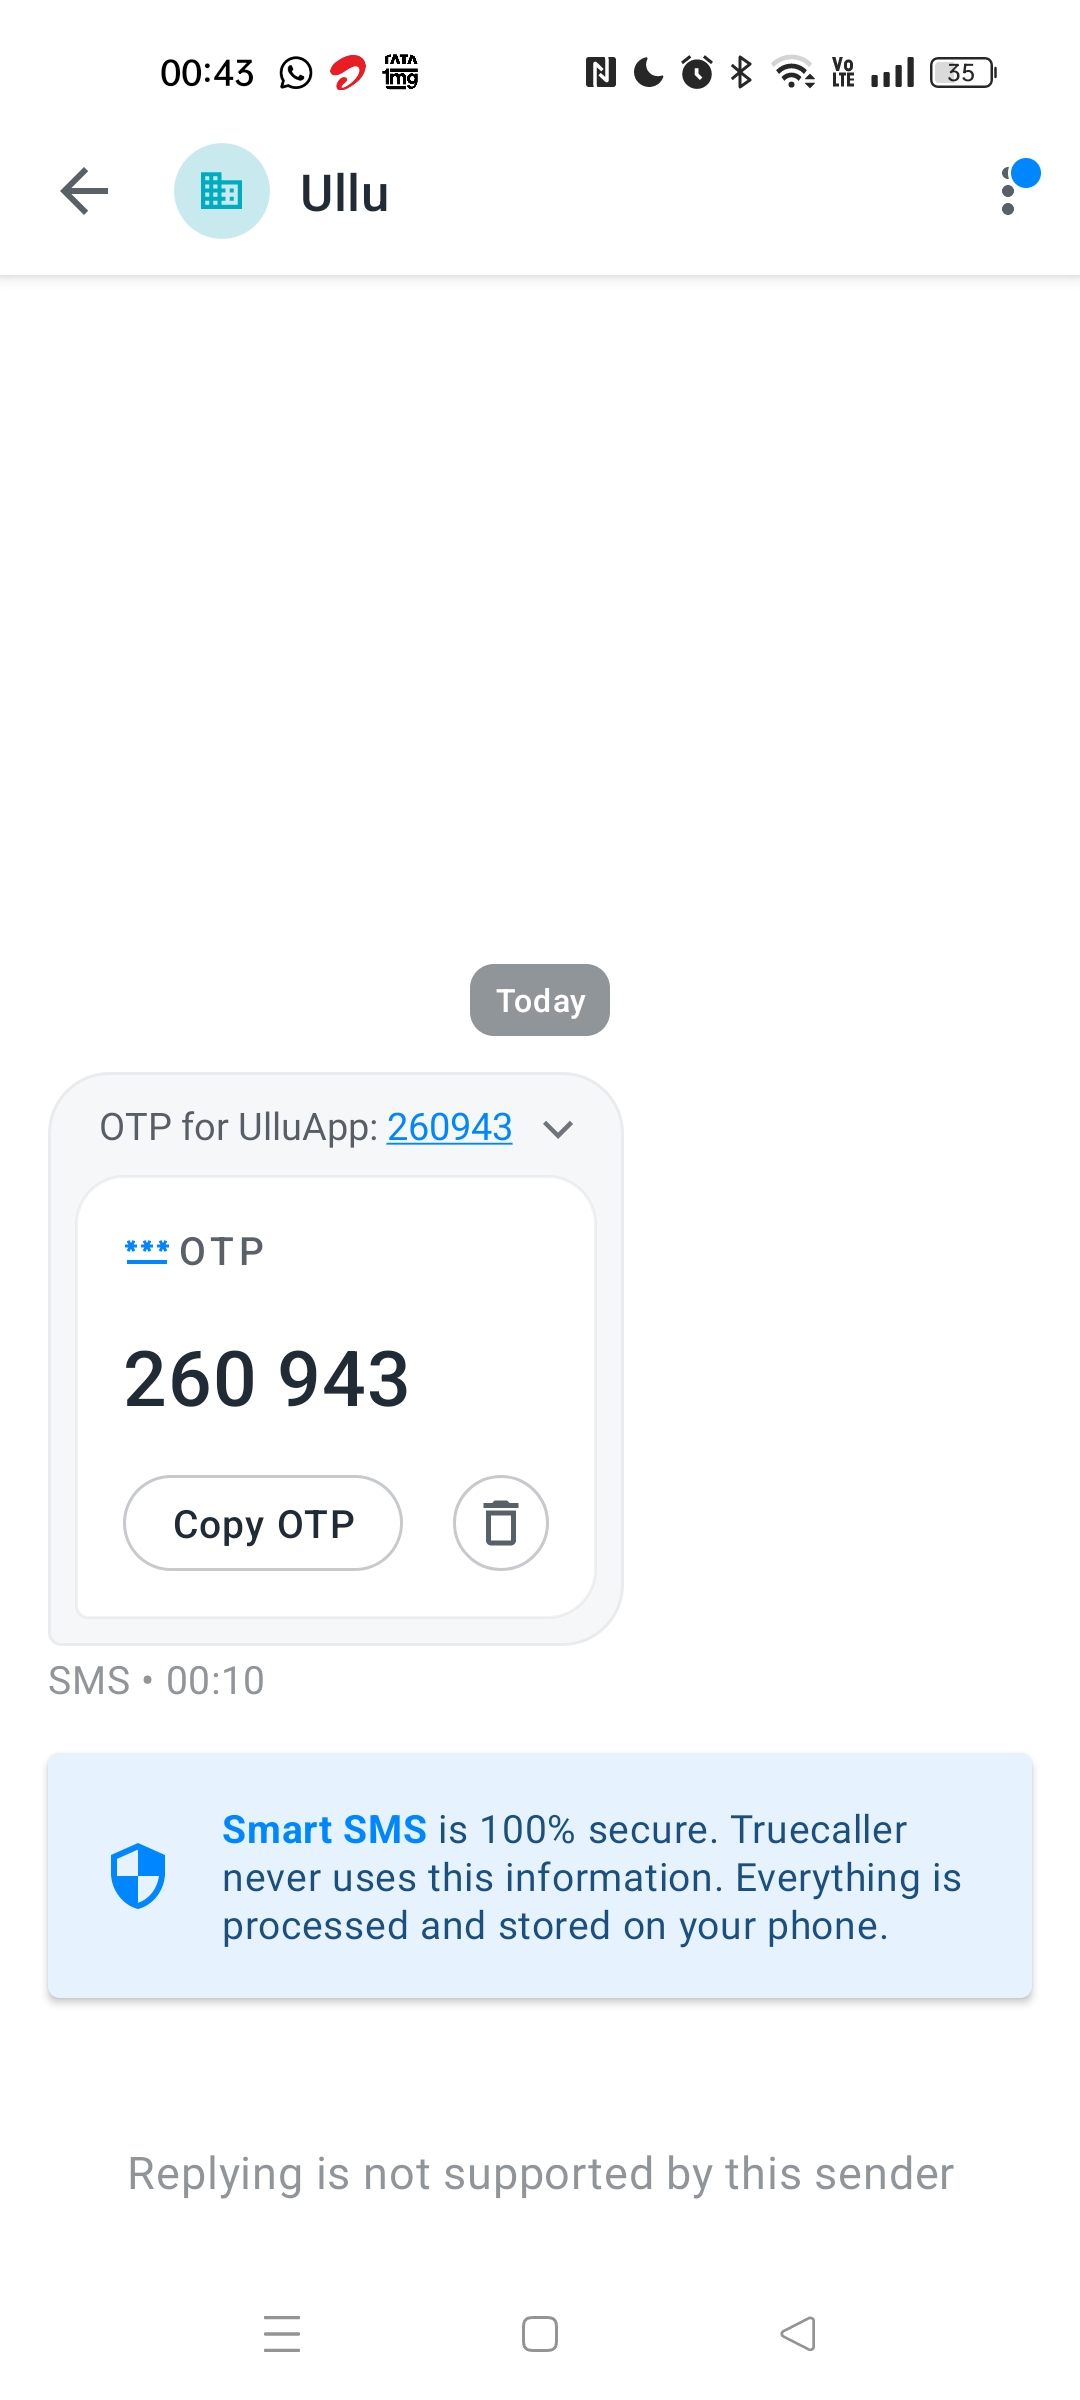
Task: Tap the battery indicator in status bar
Action: pos(963,73)
